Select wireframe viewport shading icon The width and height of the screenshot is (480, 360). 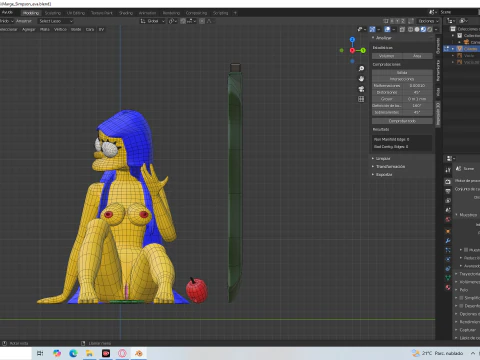pyautogui.click(x=410, y=29)
